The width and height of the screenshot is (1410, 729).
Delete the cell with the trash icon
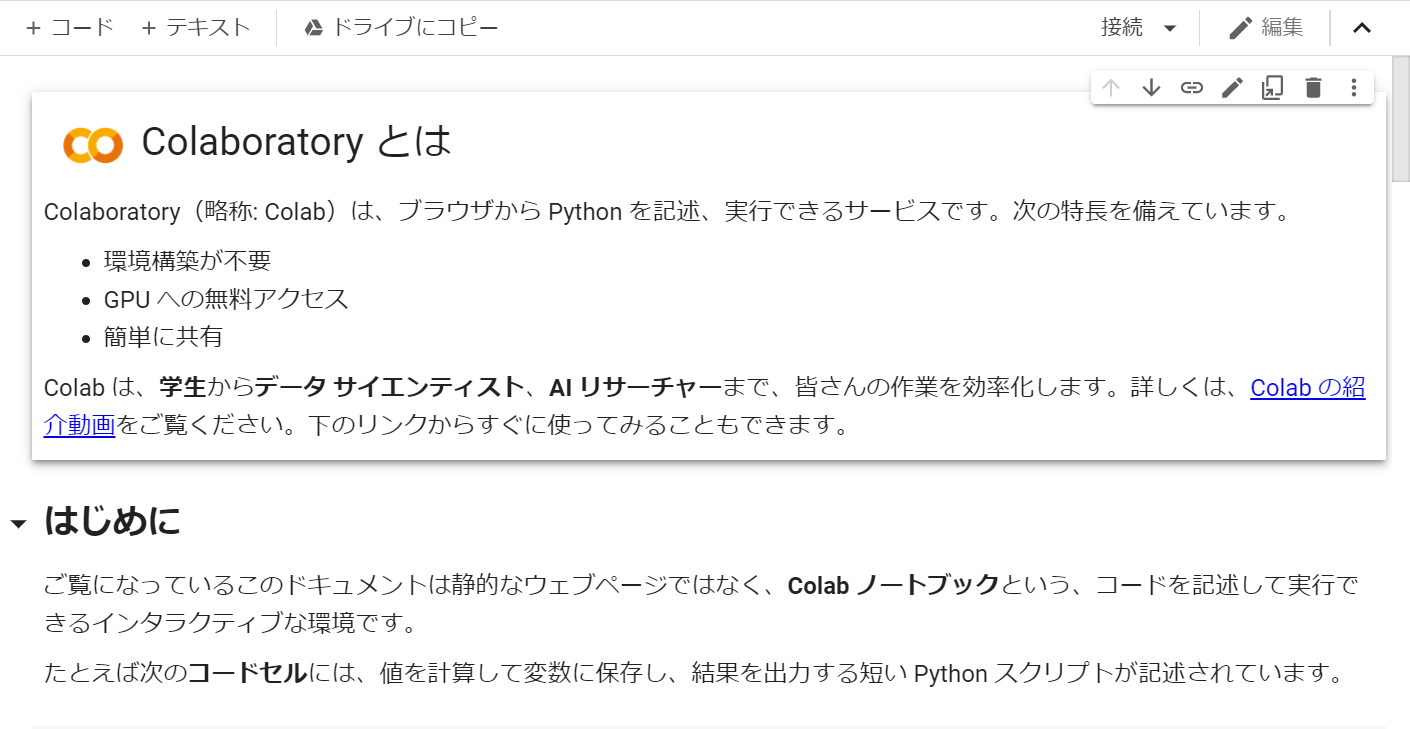1313,87
